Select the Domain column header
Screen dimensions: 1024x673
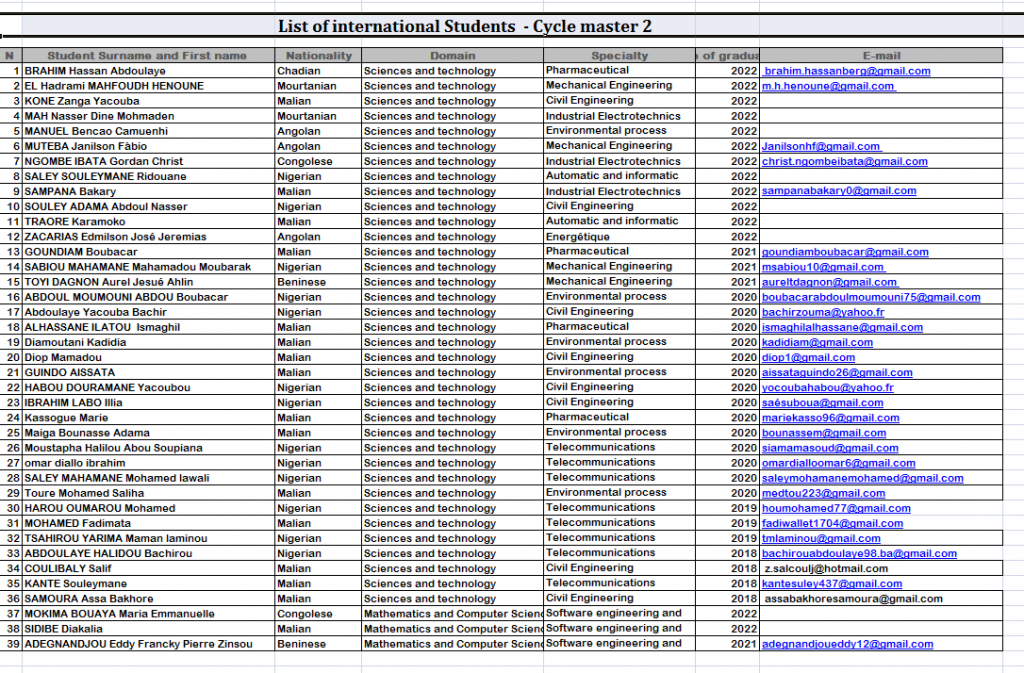tap(453, 55)
